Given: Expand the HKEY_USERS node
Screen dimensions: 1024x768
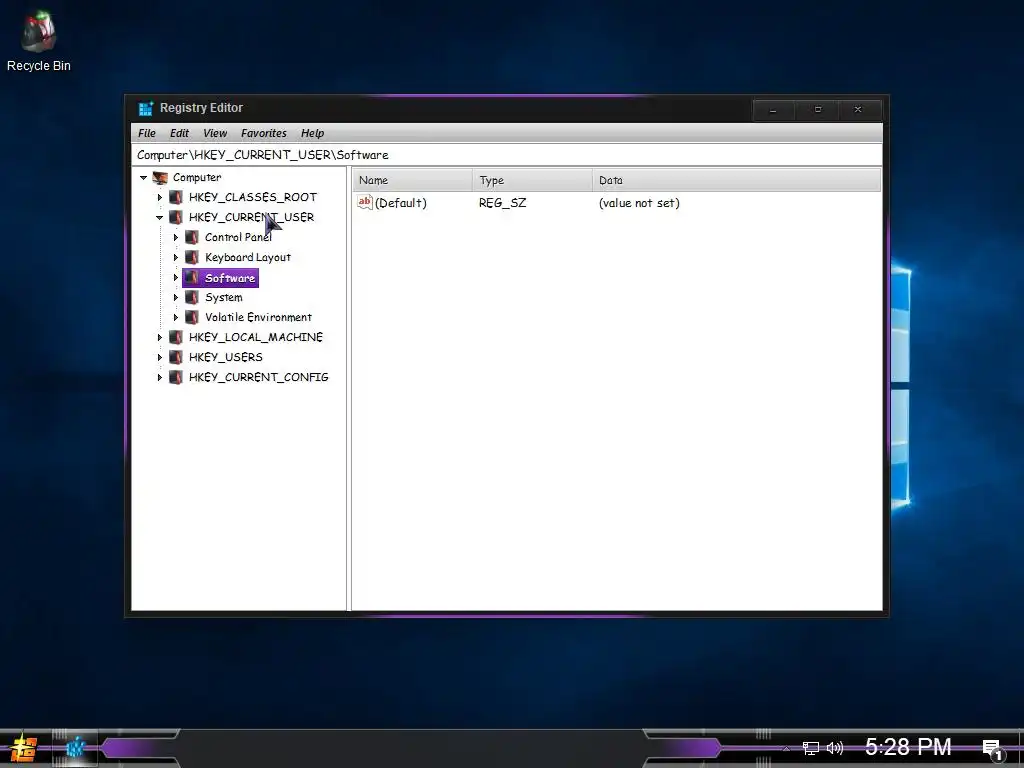Looking at the screenshot, I should [x=159, y=357].
